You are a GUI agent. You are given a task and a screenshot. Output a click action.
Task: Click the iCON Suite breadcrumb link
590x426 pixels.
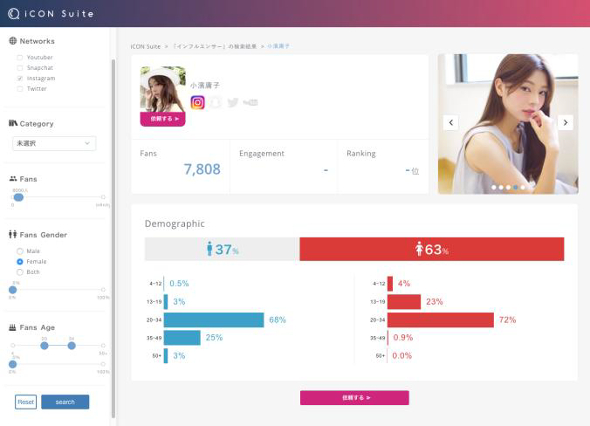point(145,46)
